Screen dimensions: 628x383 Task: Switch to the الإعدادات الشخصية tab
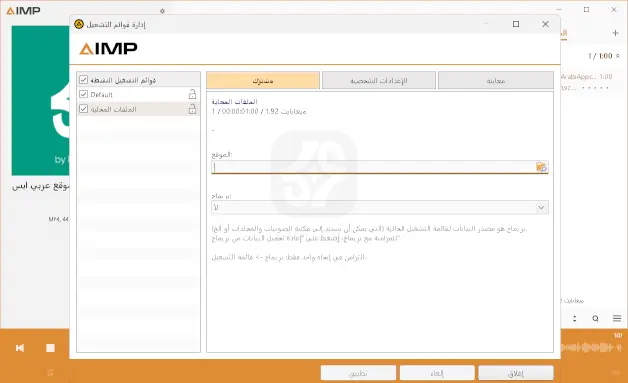(x=378, y=81)
